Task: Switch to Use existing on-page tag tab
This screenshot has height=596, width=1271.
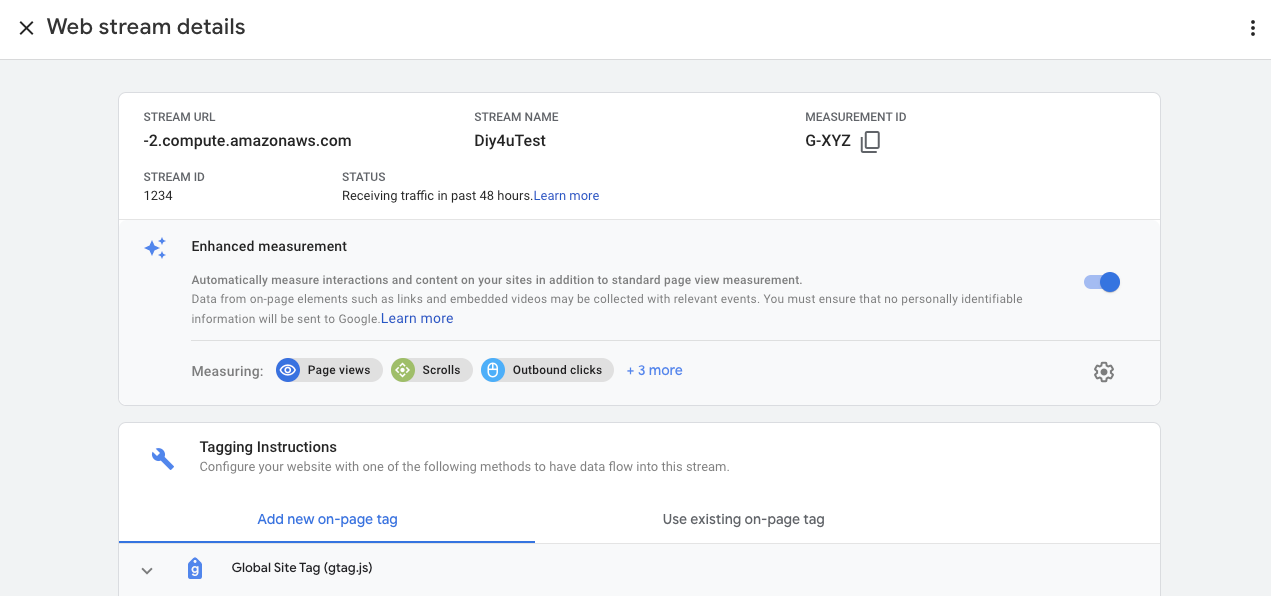Action: [x=743, y=519]
